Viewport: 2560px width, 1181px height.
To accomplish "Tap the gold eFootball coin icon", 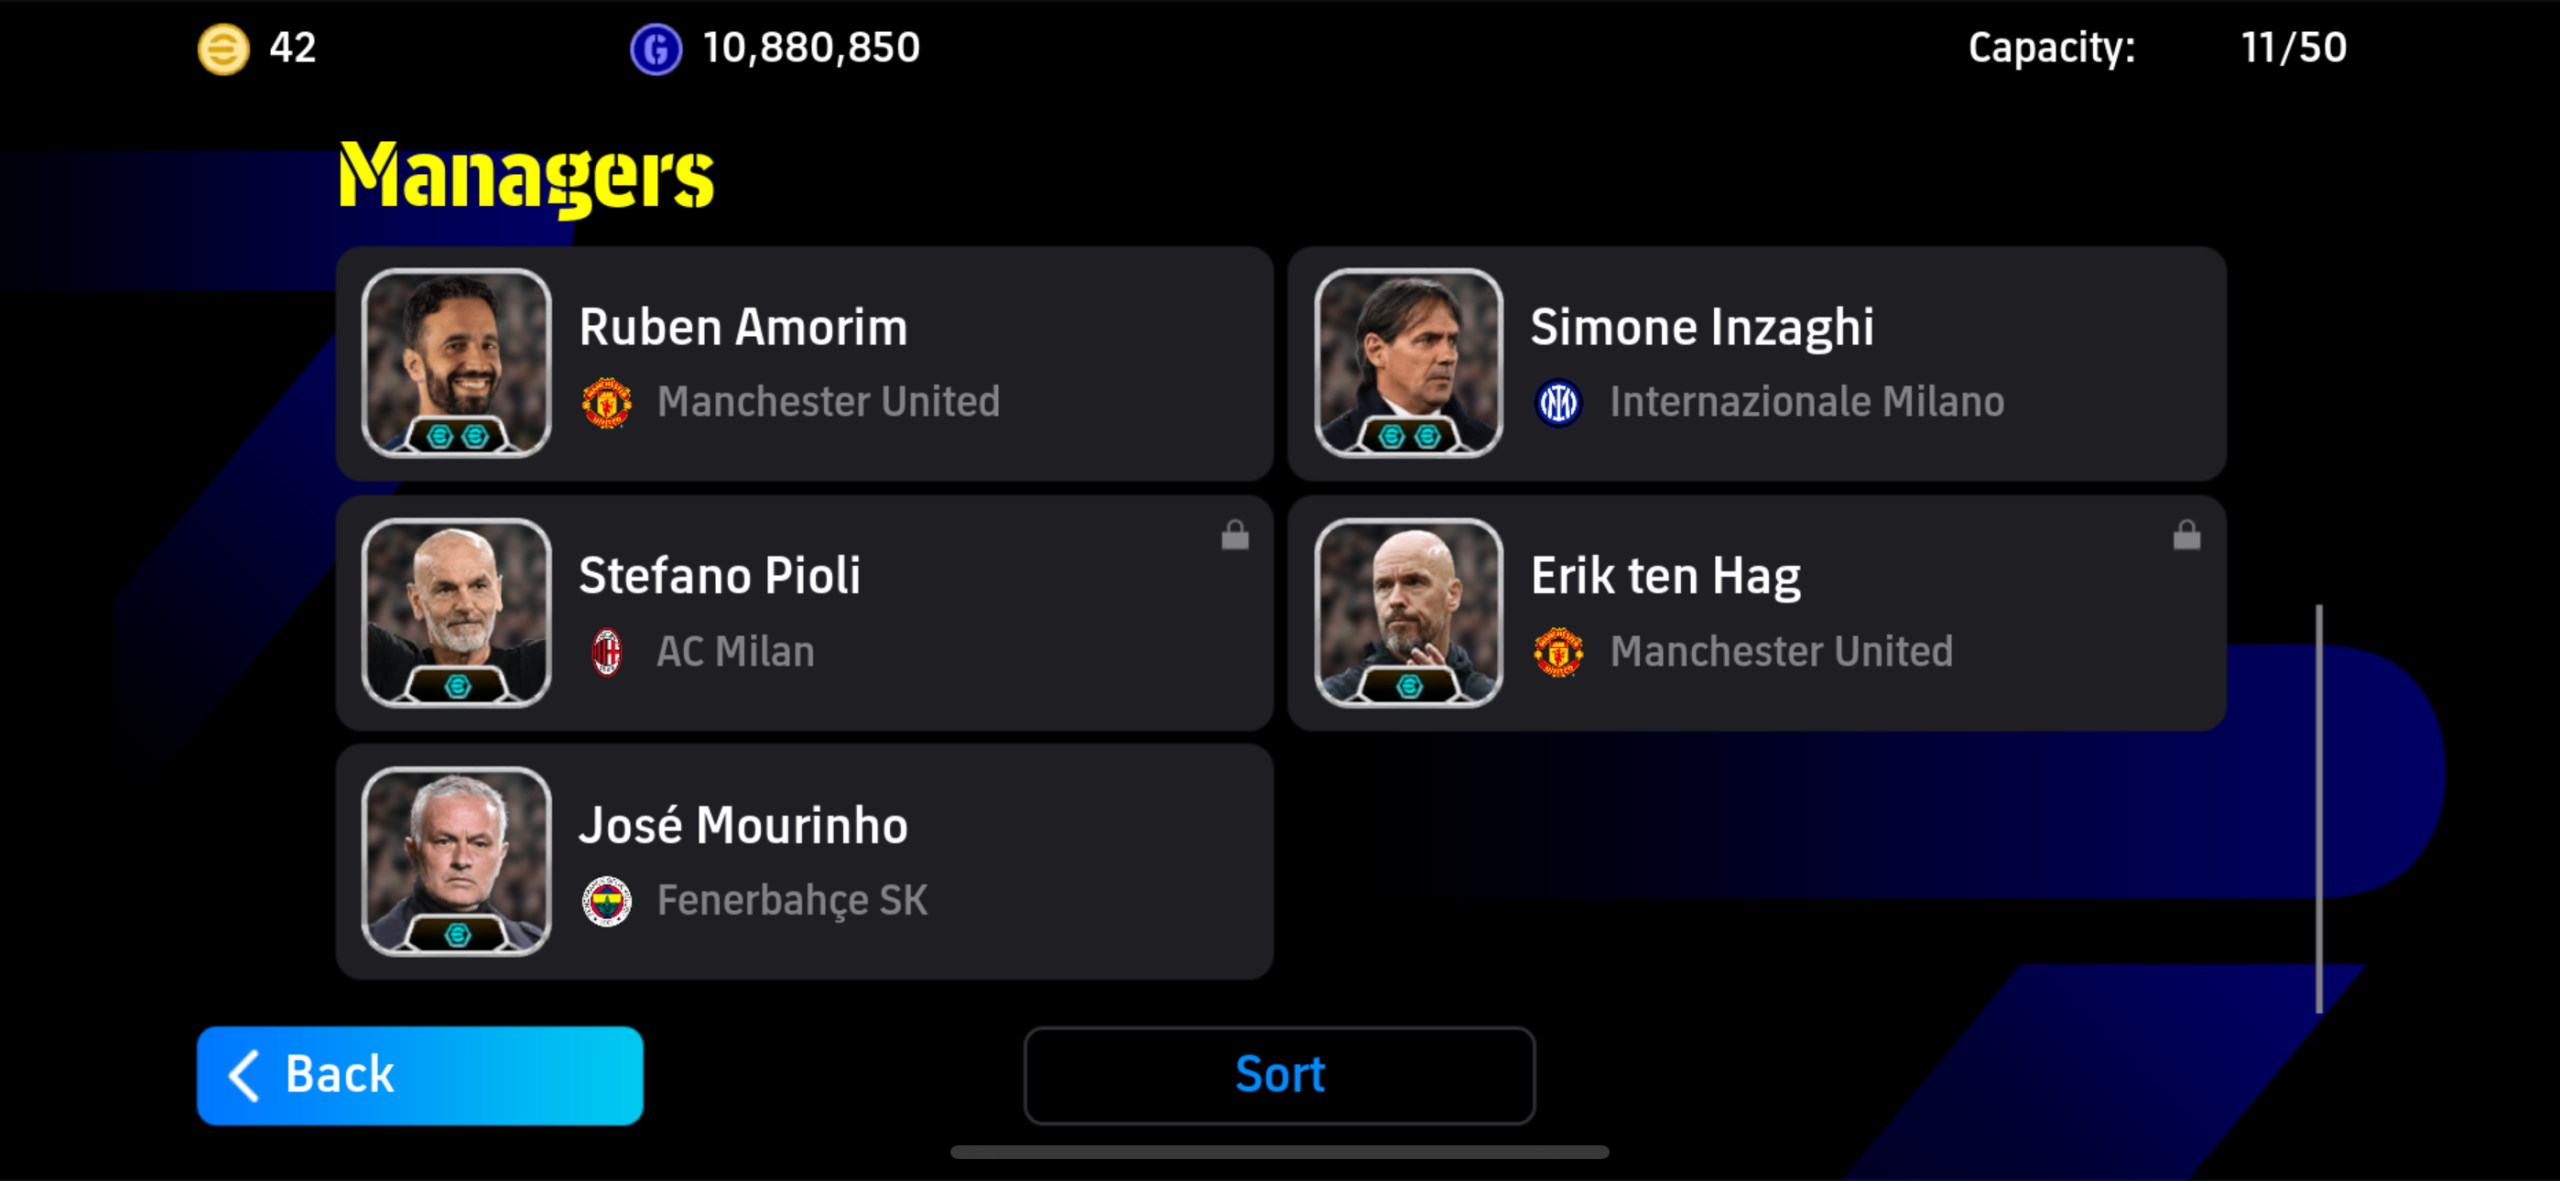I will pos(223,48).
